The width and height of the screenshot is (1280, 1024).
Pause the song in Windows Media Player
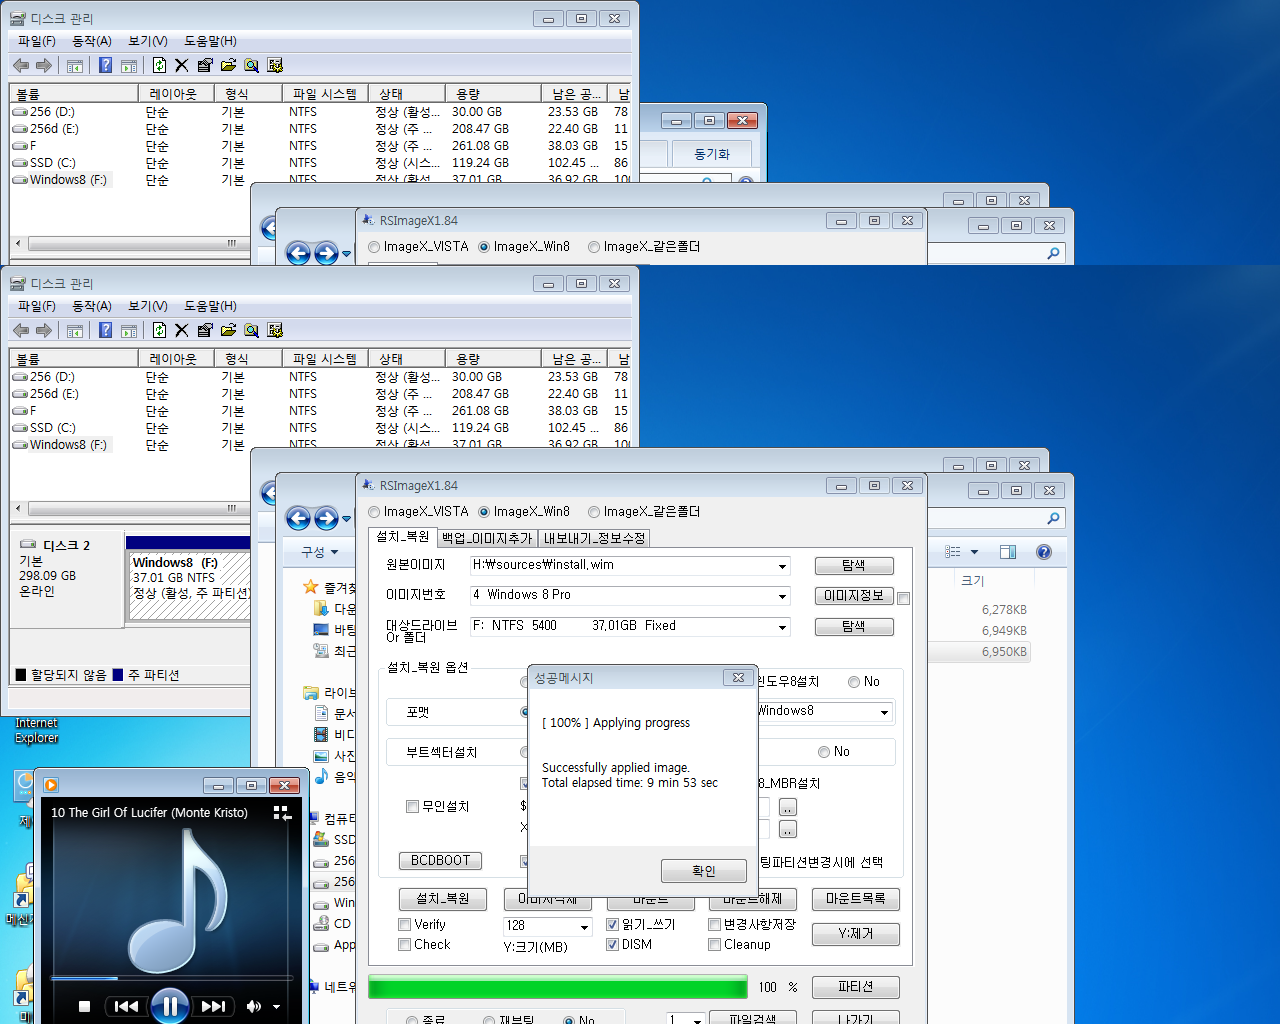click(170, 1006)
